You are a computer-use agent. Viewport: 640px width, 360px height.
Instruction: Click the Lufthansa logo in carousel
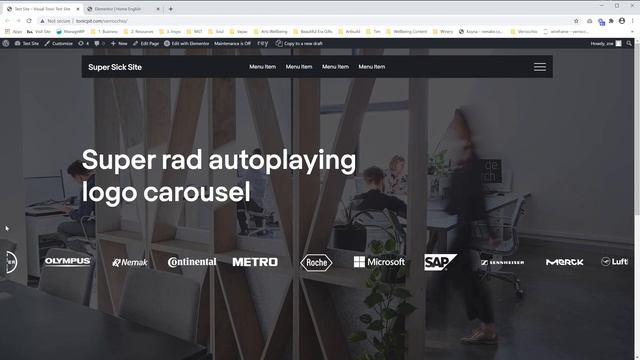click(615, 262)
